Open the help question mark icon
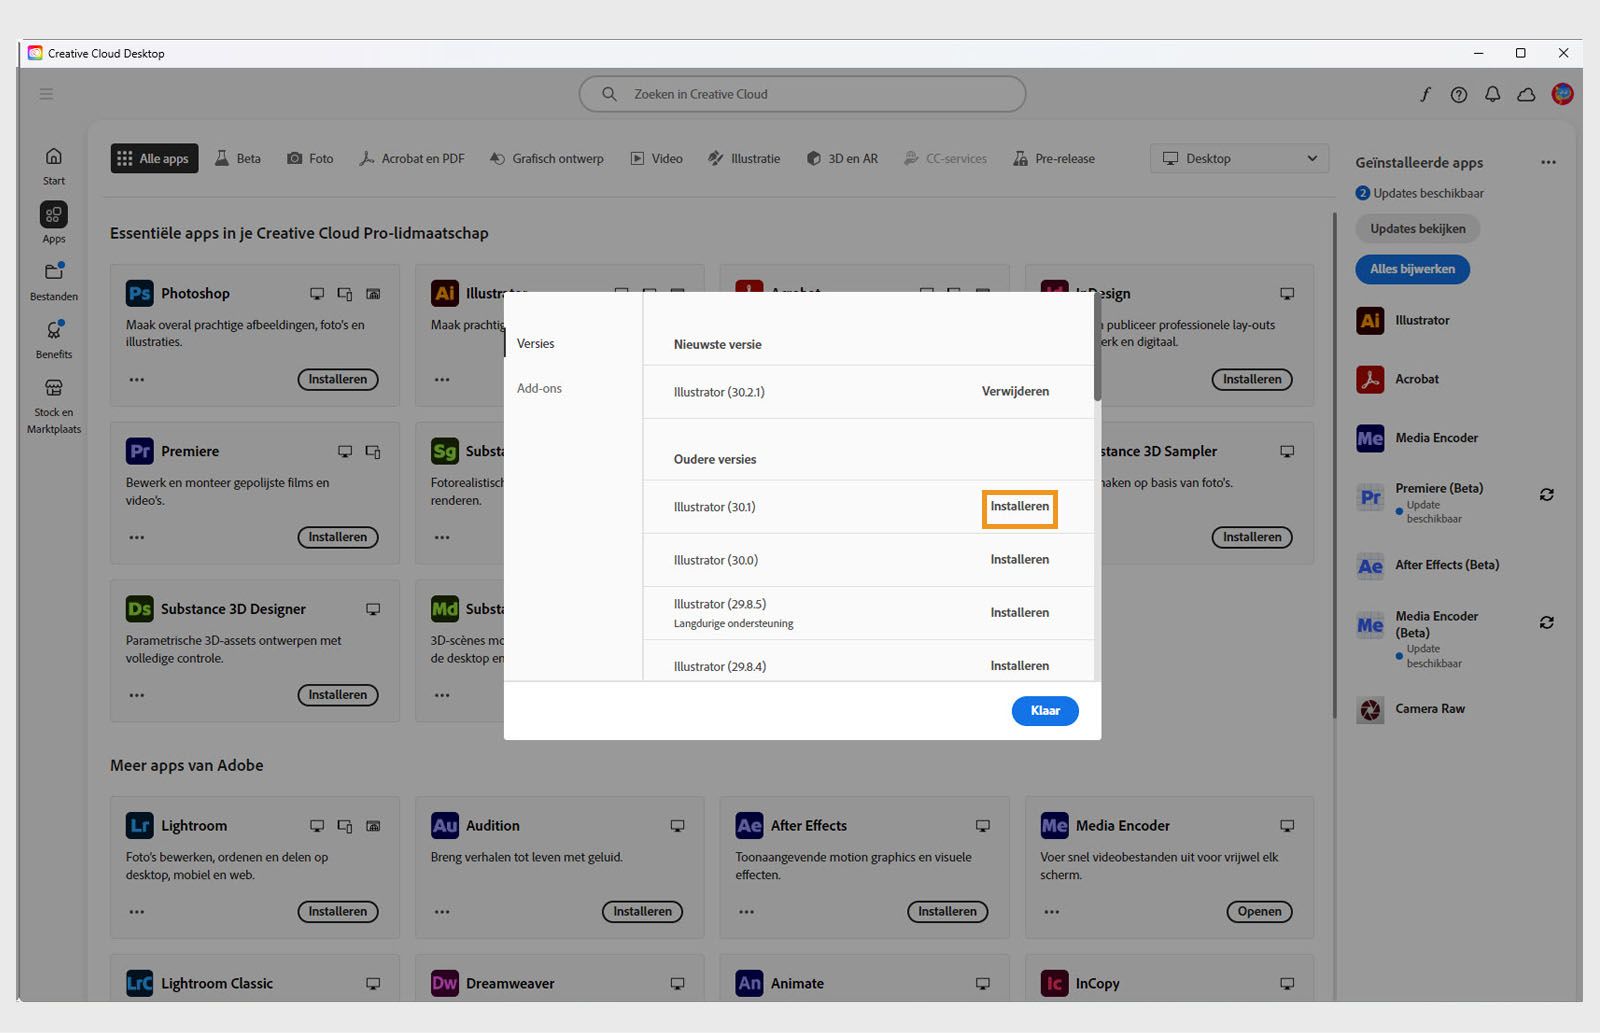Screen dimensions: 1600x1033 [x=1459, y=94]
